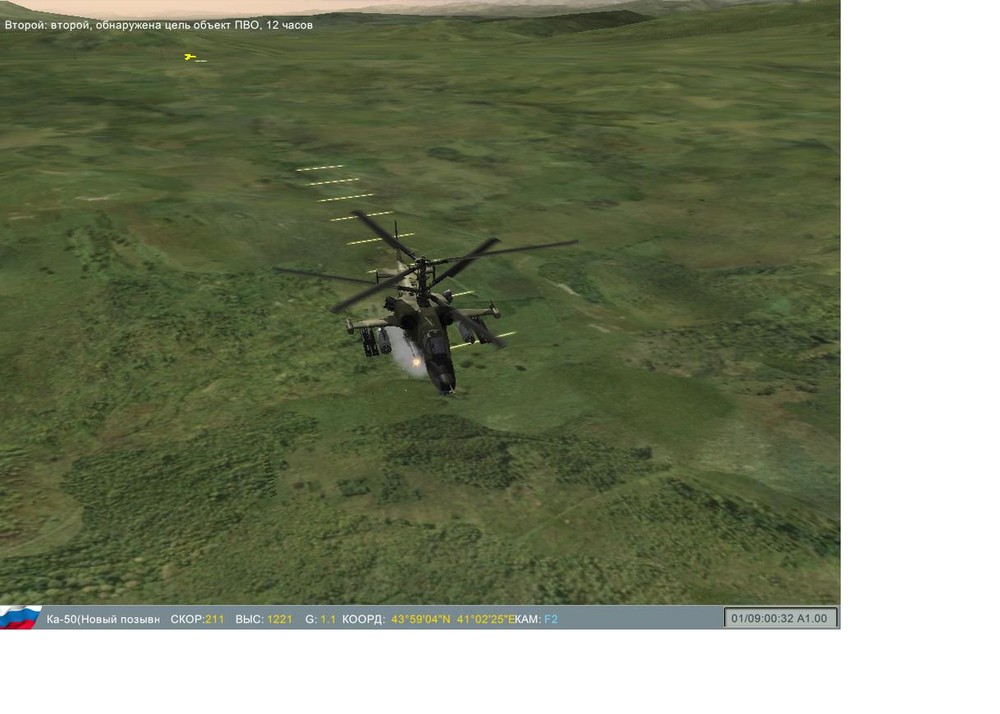This screenshot has width=1000, height=714.
Task: Click the speed value 211
Action: (215, 619)
